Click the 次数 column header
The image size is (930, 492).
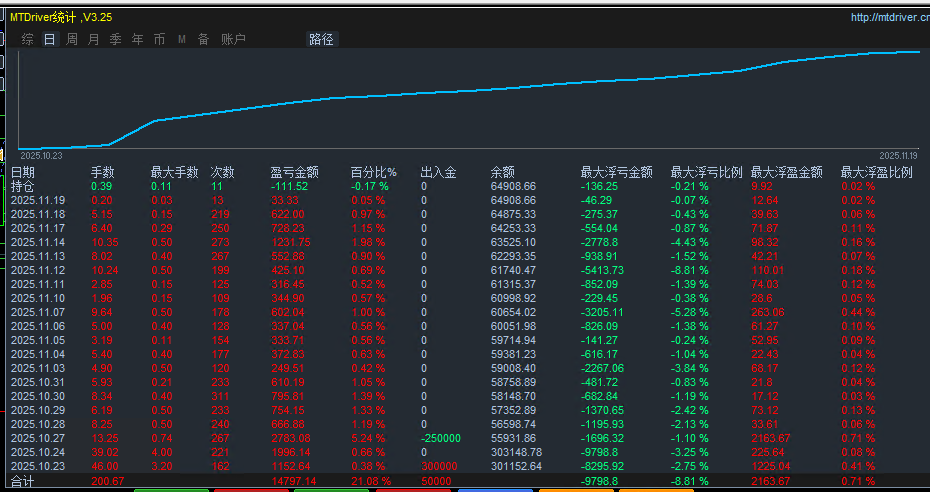click(x=222, y=172)
